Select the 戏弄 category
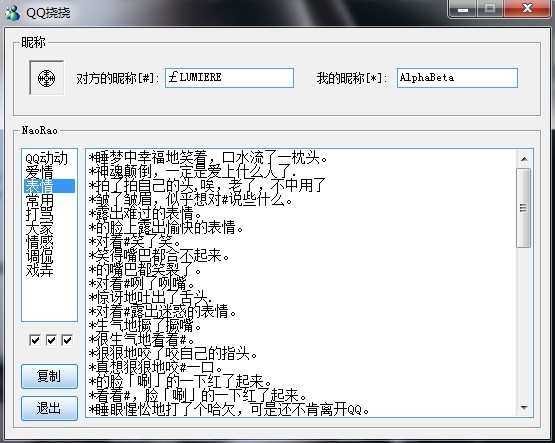 point(40,271)
